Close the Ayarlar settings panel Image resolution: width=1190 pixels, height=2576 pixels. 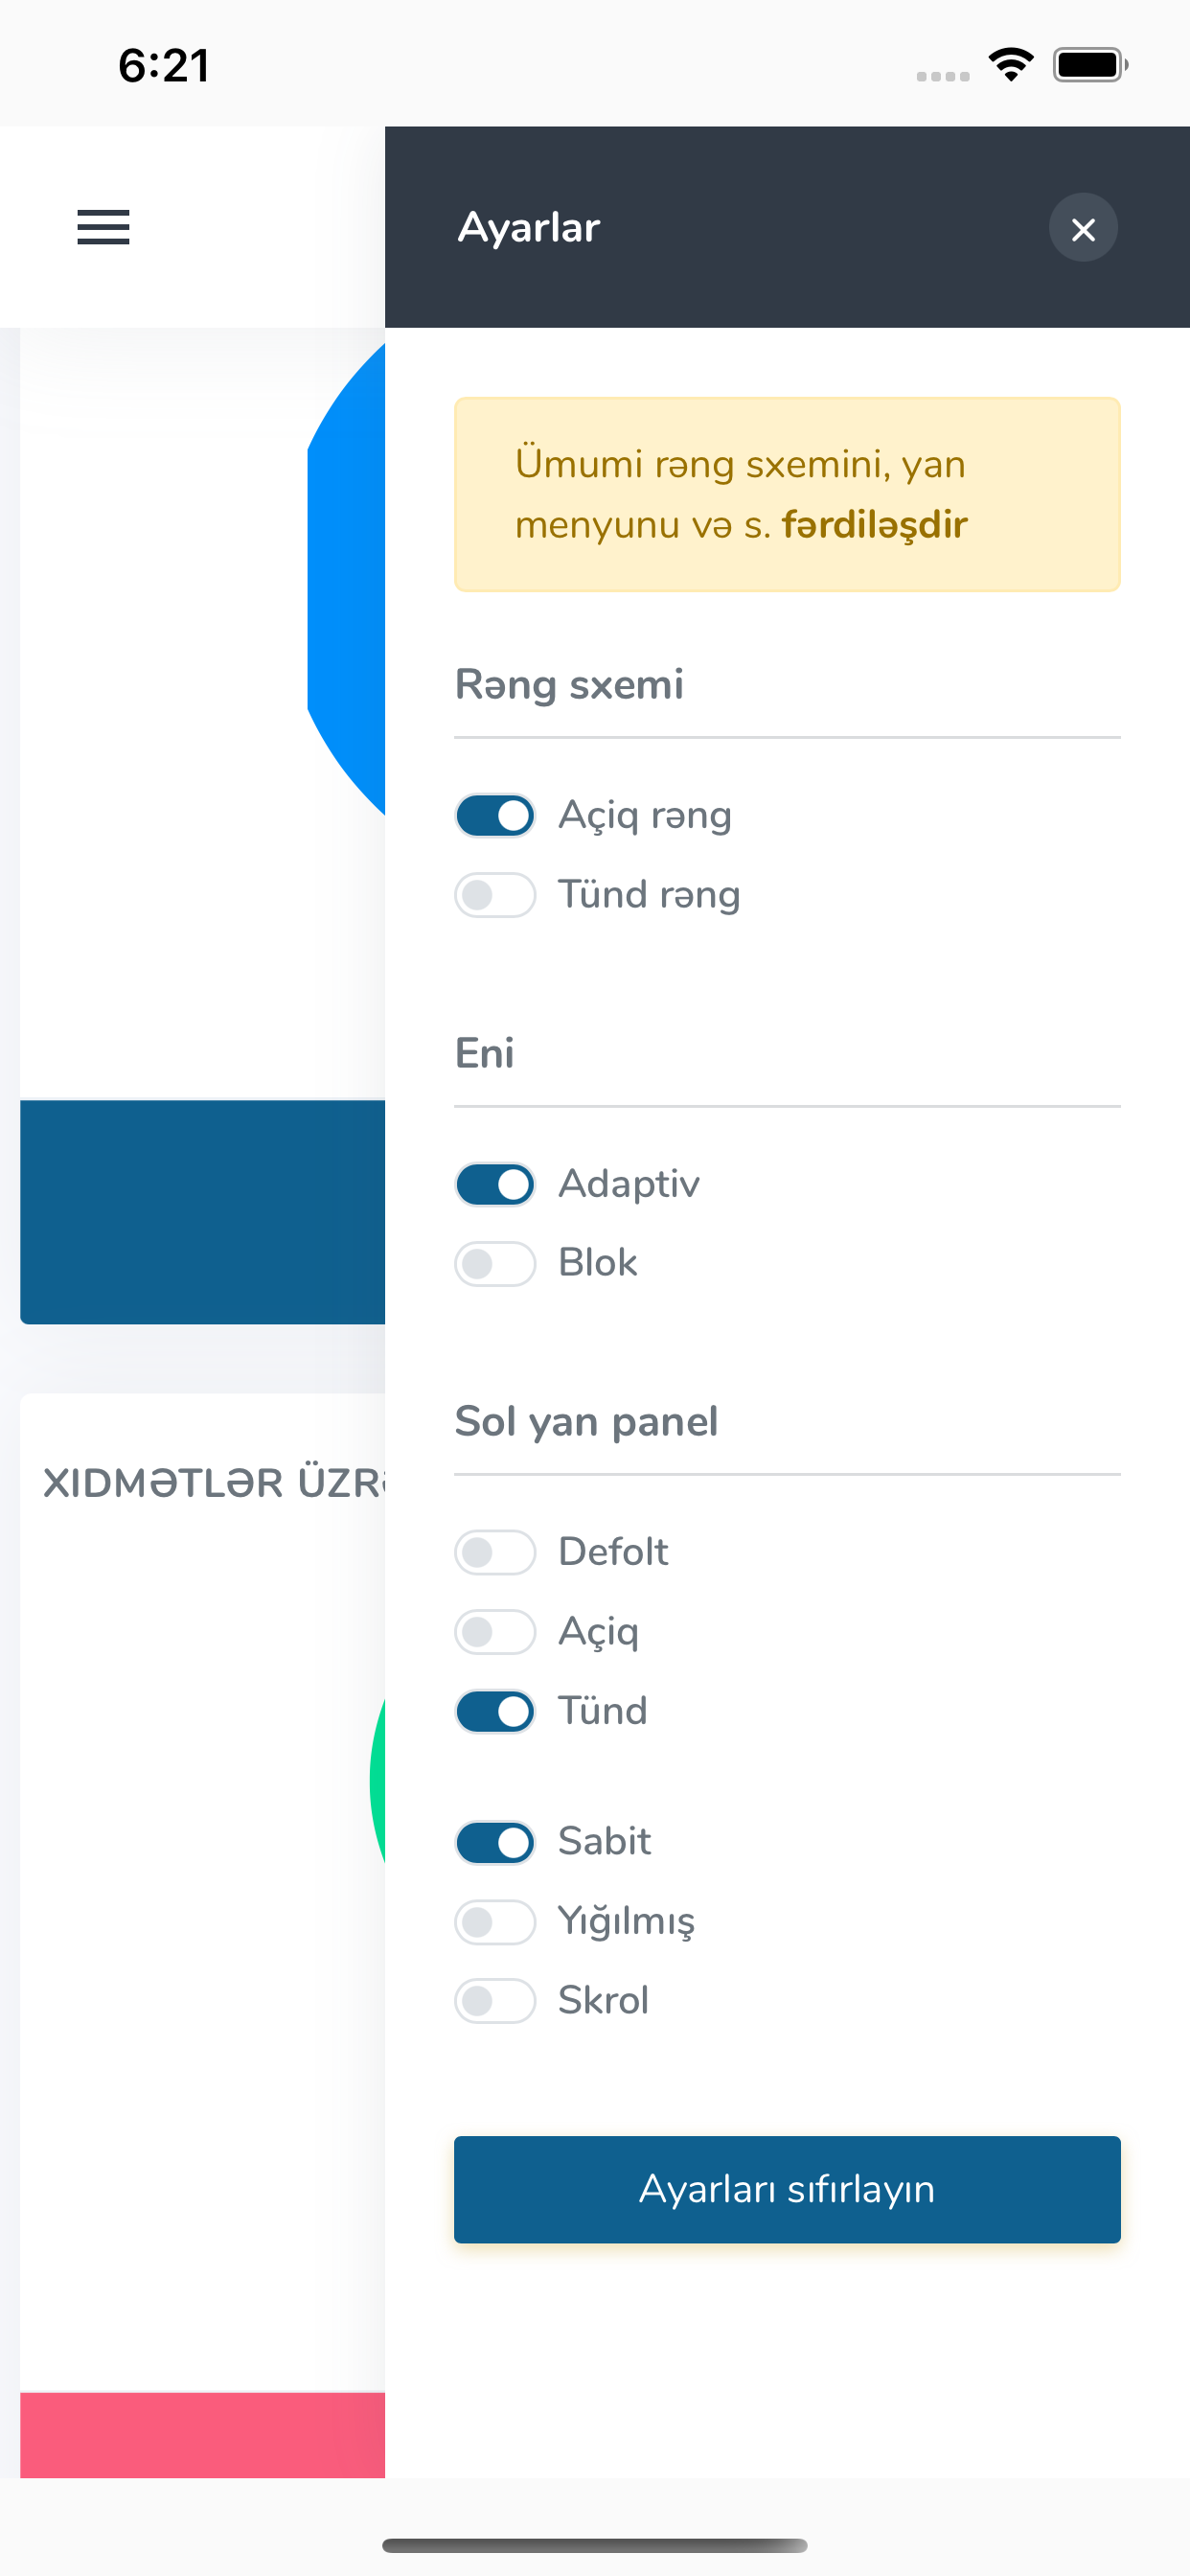tap(1083, 228)
